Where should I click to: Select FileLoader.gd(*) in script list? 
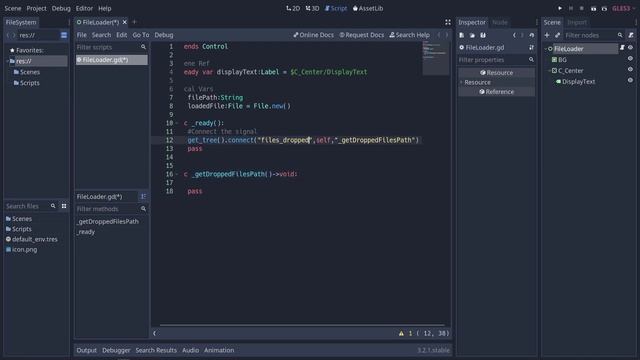[x=111, y=60]
